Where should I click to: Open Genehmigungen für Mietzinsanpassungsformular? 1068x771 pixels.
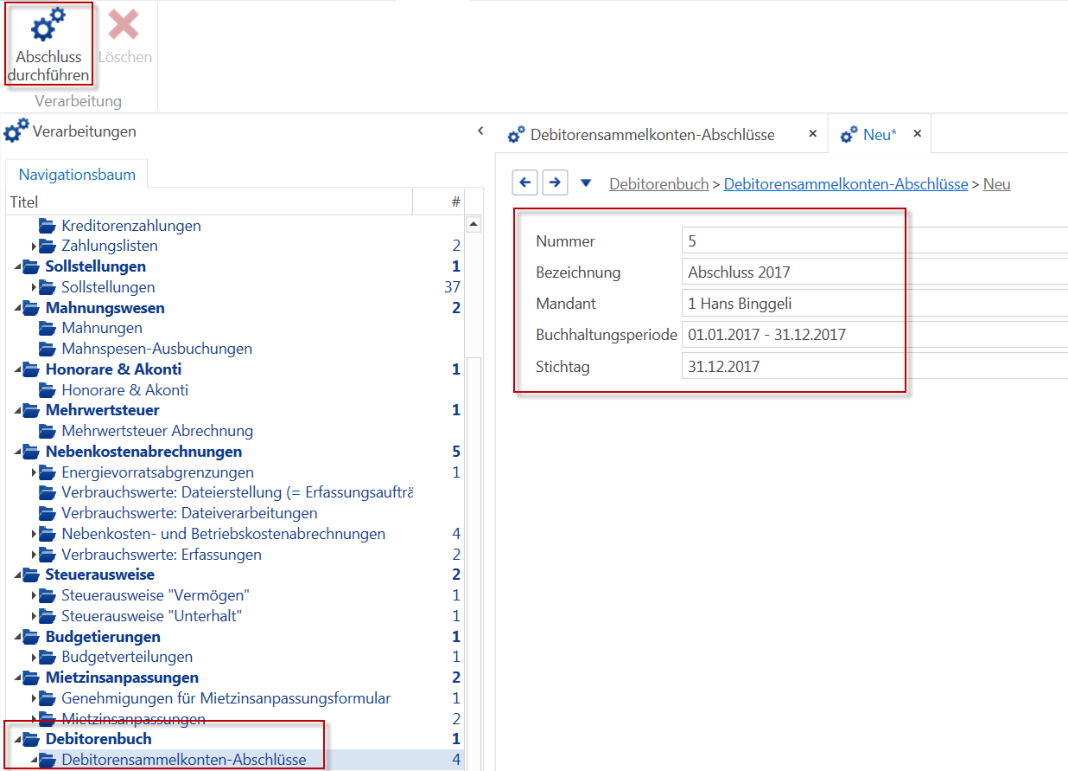(225, 698)
